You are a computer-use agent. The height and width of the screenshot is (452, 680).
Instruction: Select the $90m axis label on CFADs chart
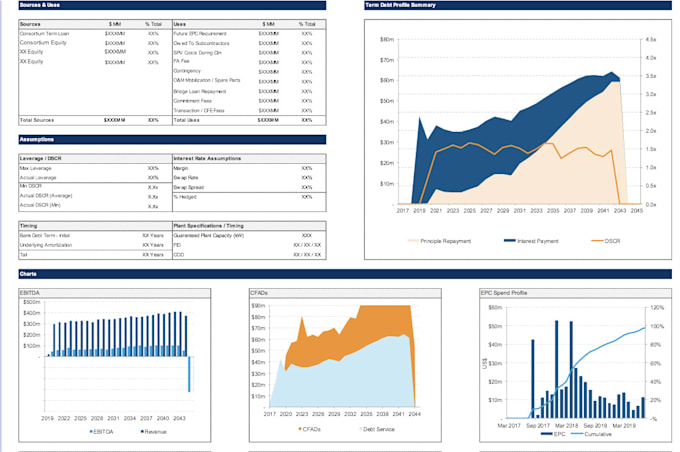[x=258, y=305]
